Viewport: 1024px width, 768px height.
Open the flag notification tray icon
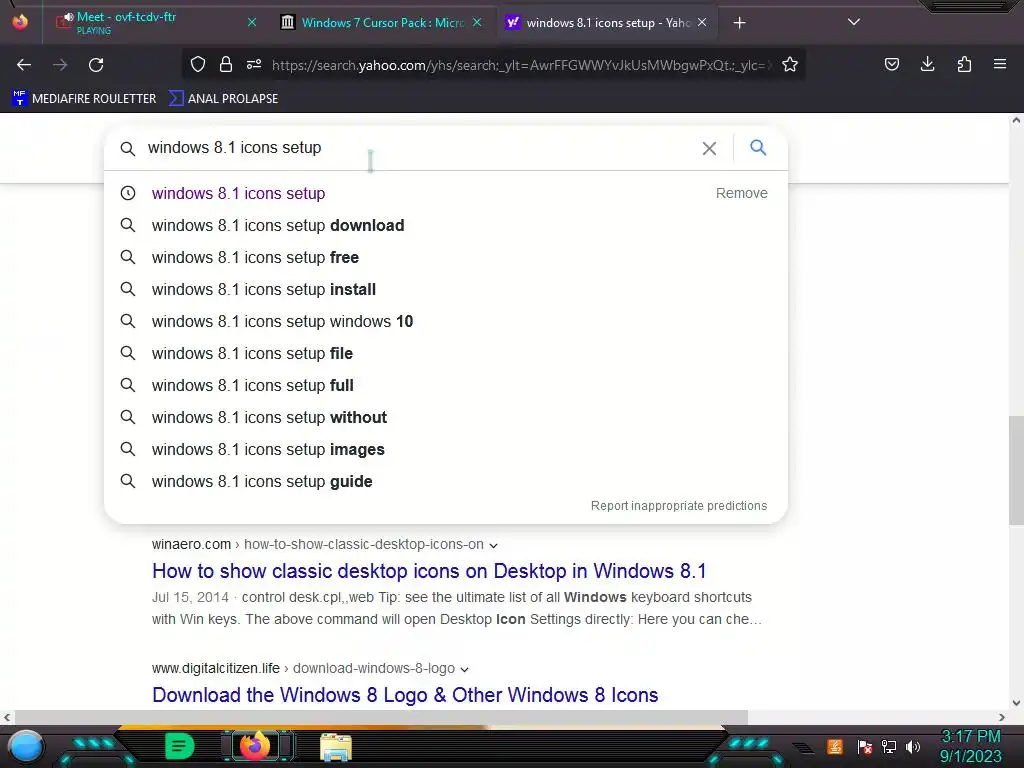click(x=865, y=746)
